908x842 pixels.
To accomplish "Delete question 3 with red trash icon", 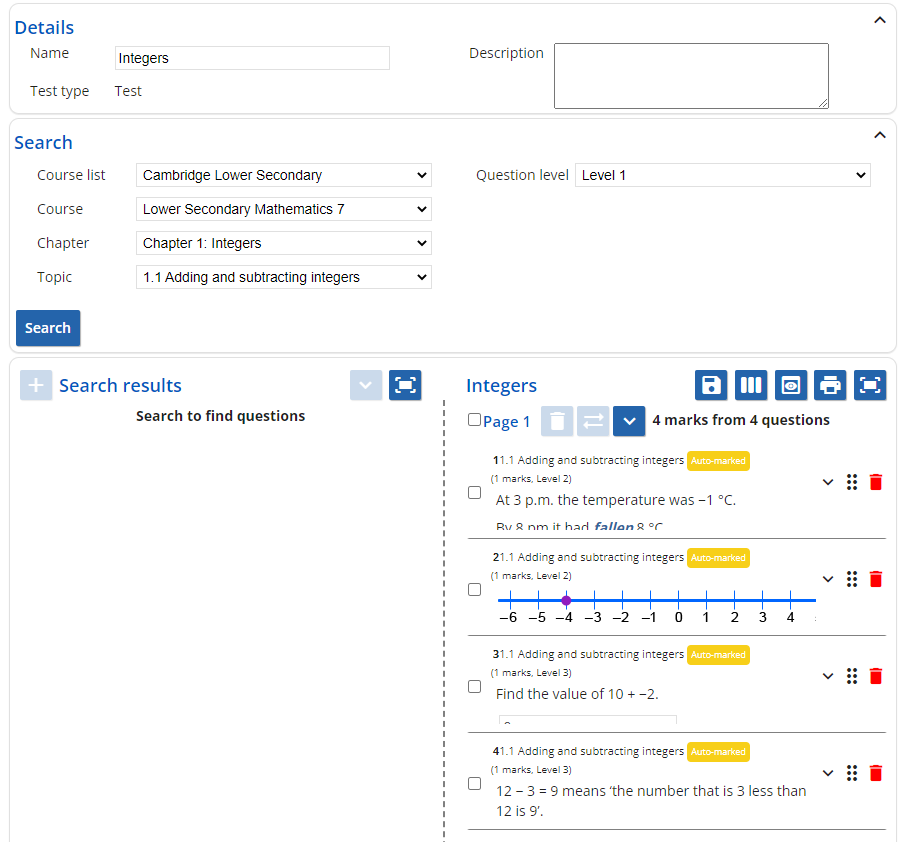I will click(x=876, y=676).
